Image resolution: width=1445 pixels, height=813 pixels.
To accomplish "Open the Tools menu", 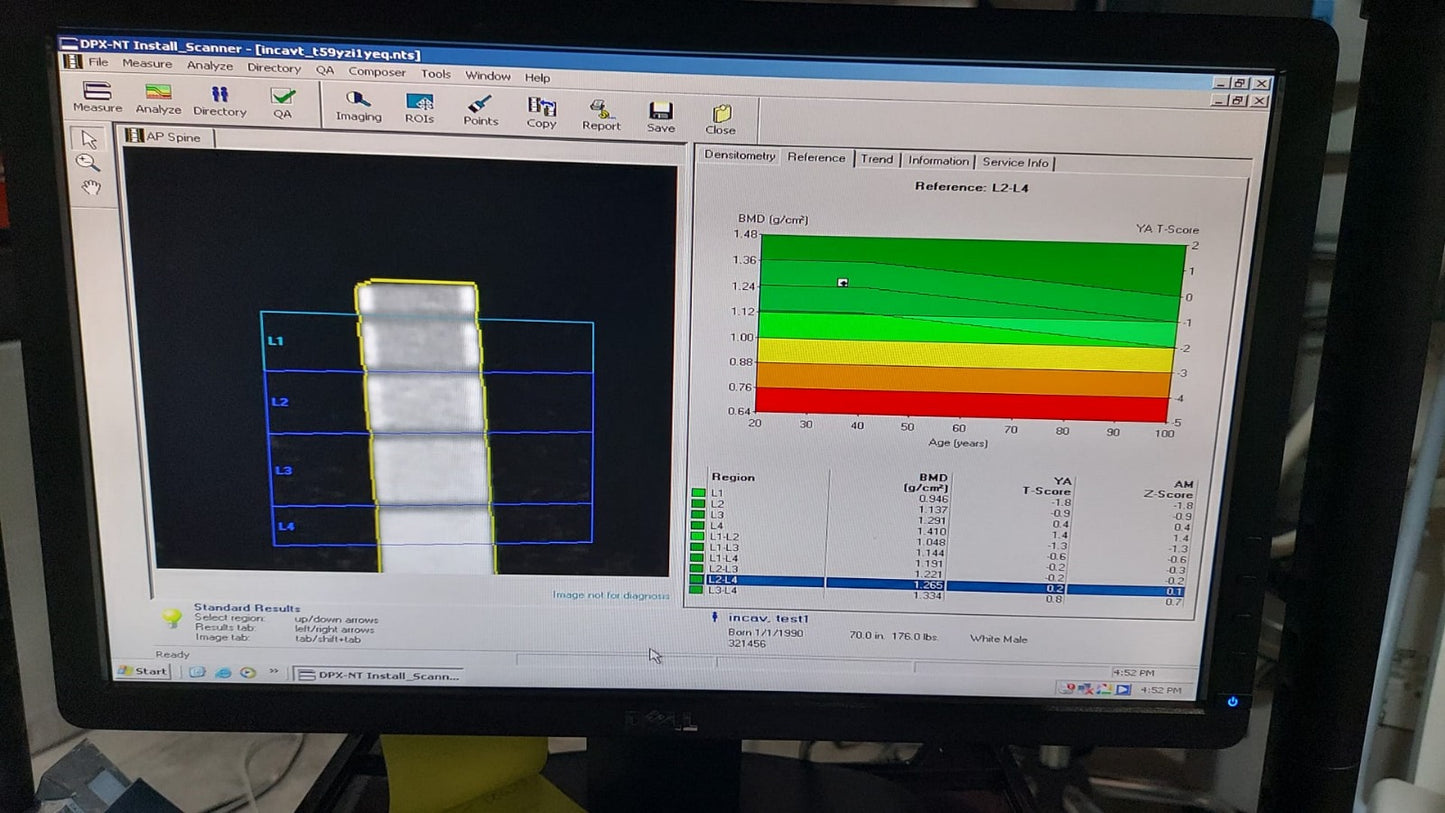I will (x=435, y=74).
